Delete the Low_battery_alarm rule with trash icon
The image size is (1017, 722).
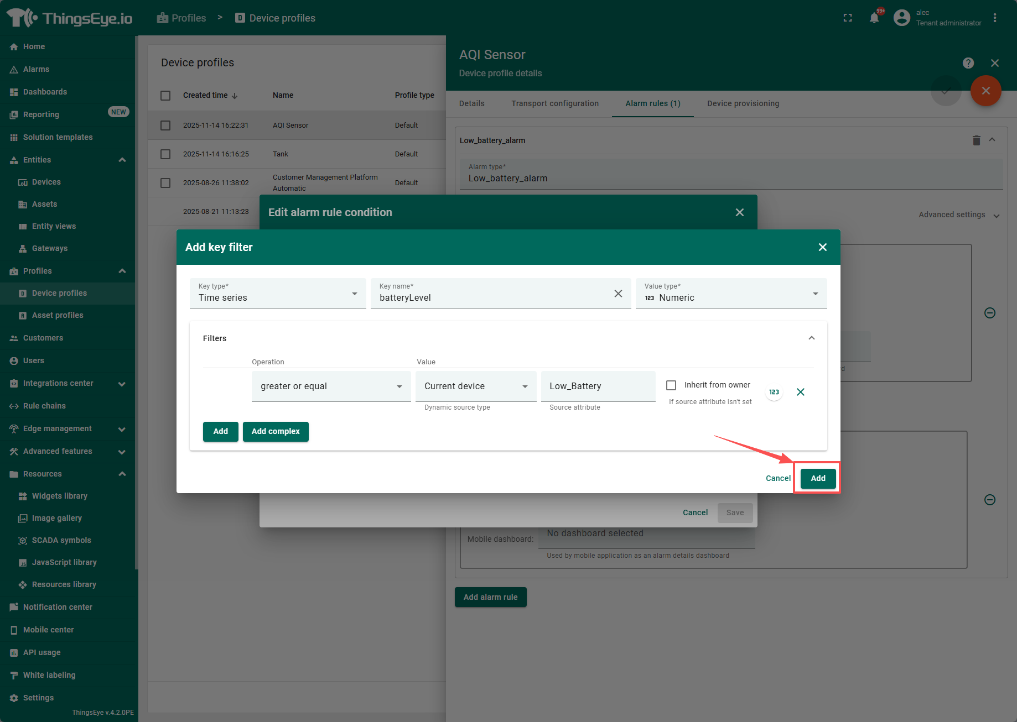[x=976, y=141]
